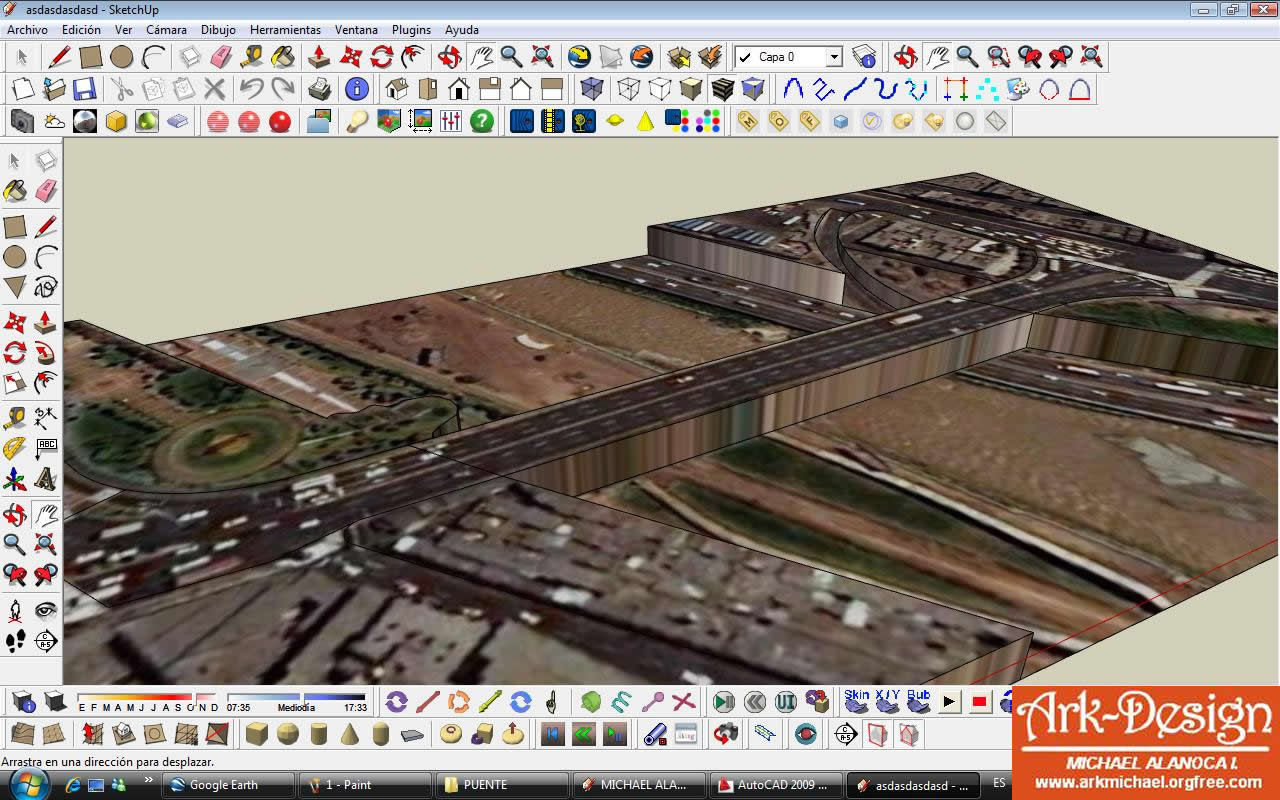Click the green help question mark icon
This screenshot has height=800, width=1280.
pyautogui.click(x=482, y=121)
